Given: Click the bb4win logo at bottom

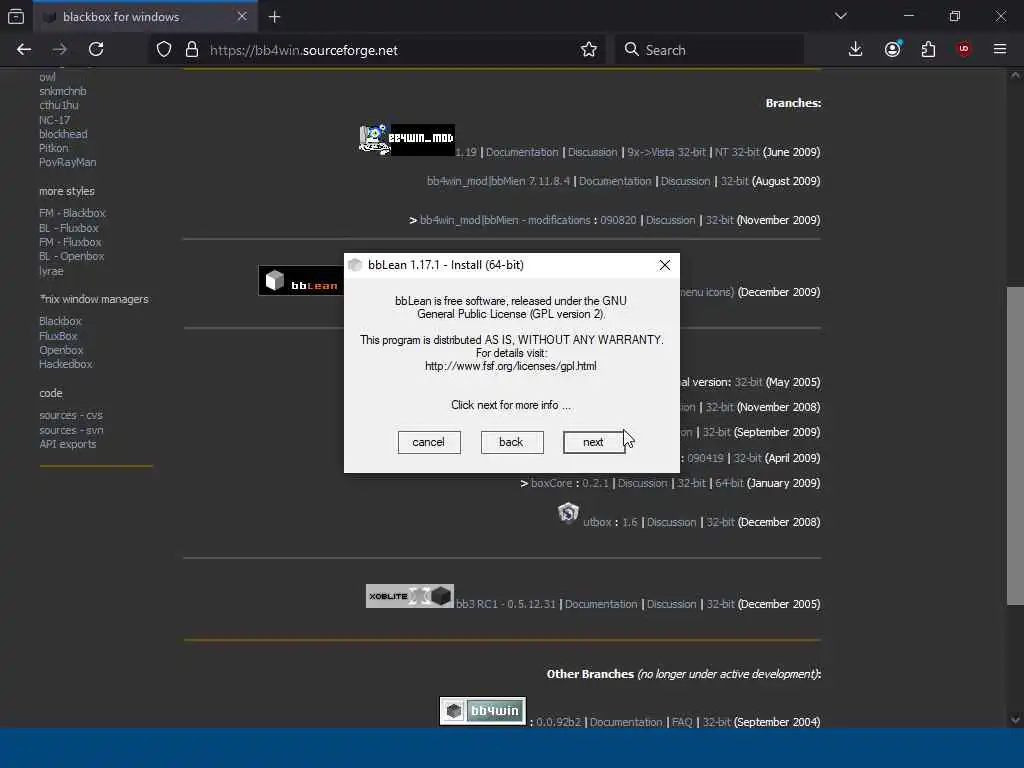Looking at the screenshot, I should (x=483, y=711).
